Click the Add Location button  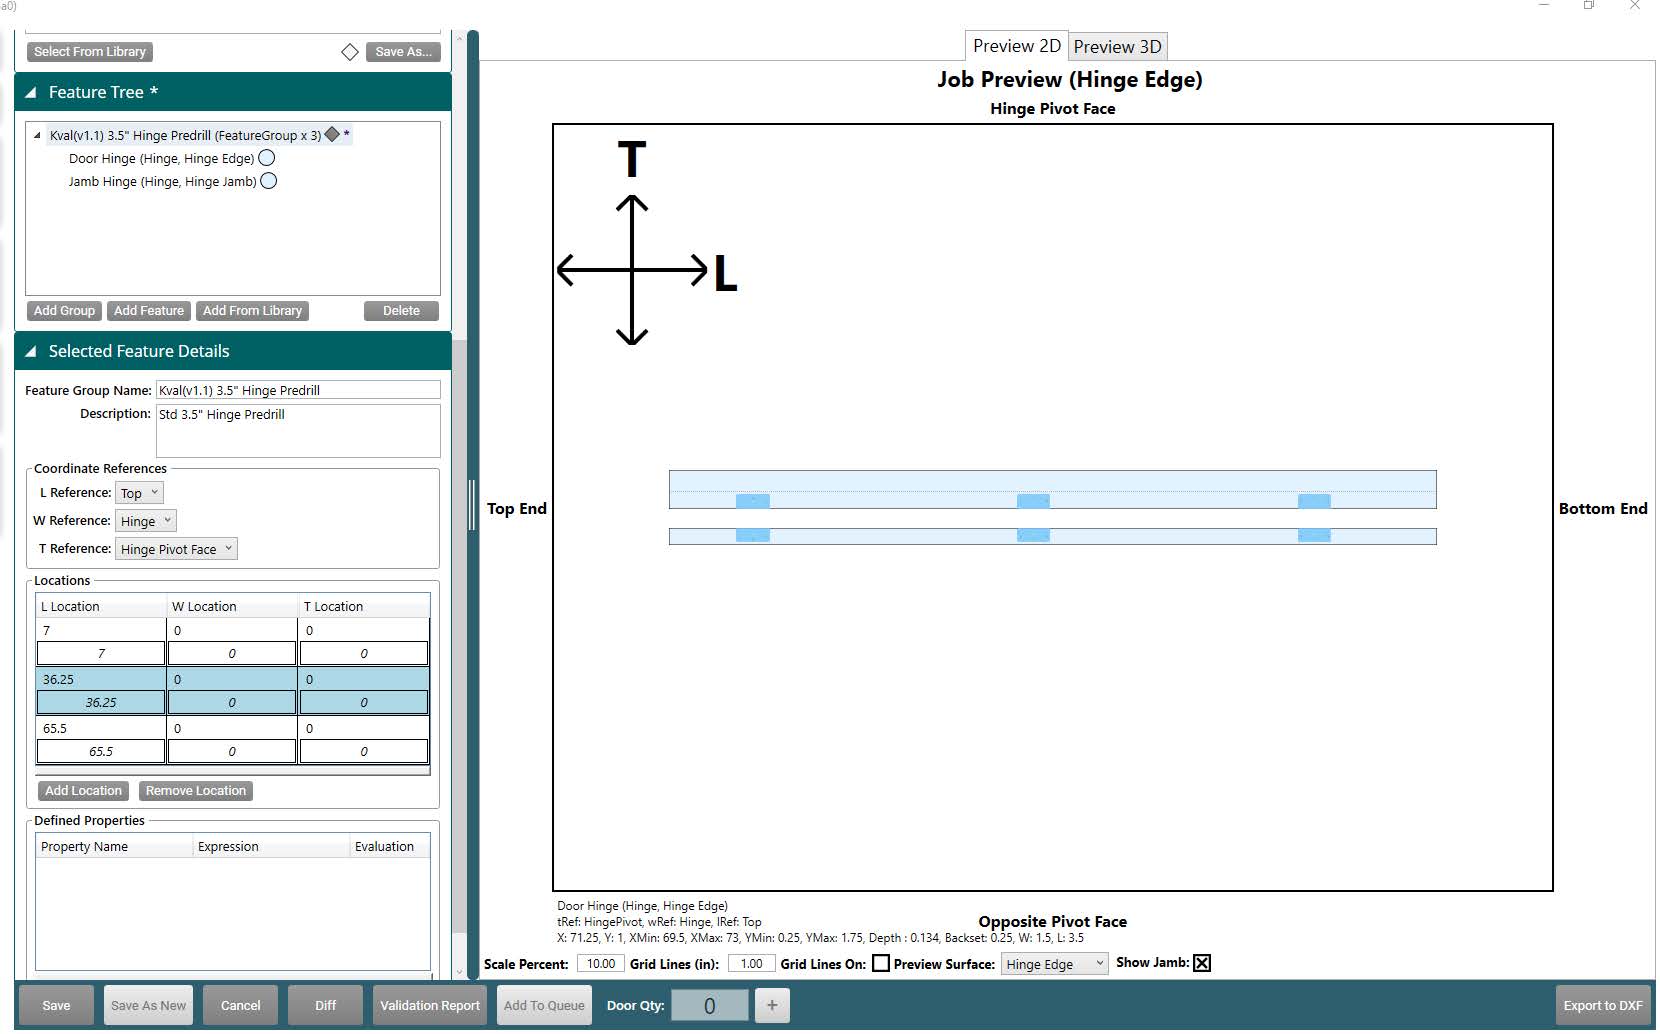pyautogui.click(x=83, y=791)
